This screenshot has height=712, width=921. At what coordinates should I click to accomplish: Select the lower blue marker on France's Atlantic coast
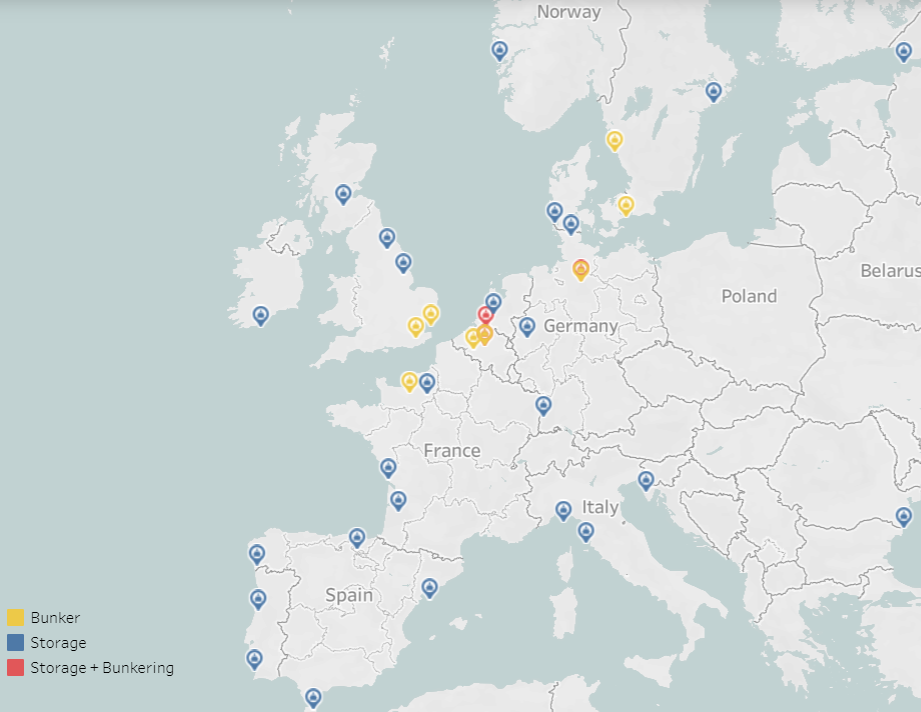pyautogui.click(x=398, y=501)
